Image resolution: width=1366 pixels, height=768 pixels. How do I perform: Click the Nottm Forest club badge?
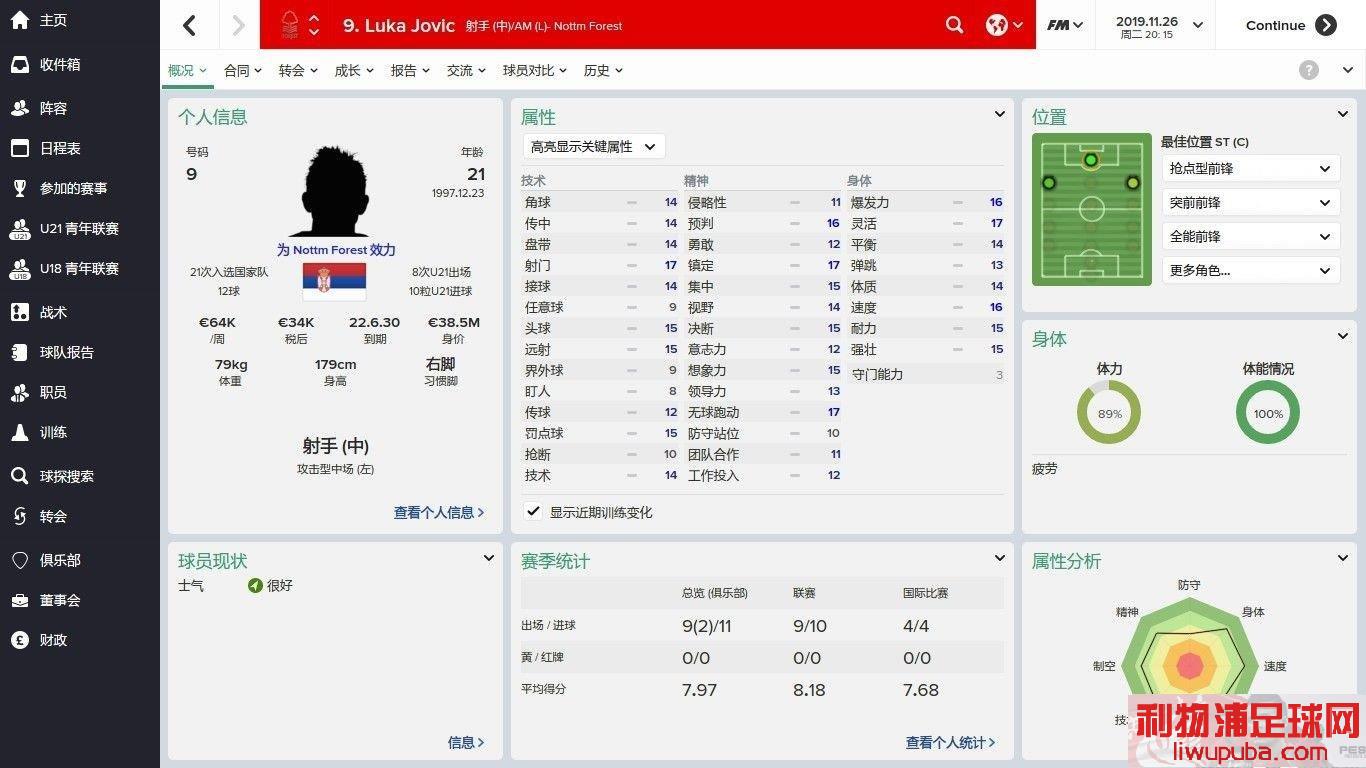tap(290, 25)
